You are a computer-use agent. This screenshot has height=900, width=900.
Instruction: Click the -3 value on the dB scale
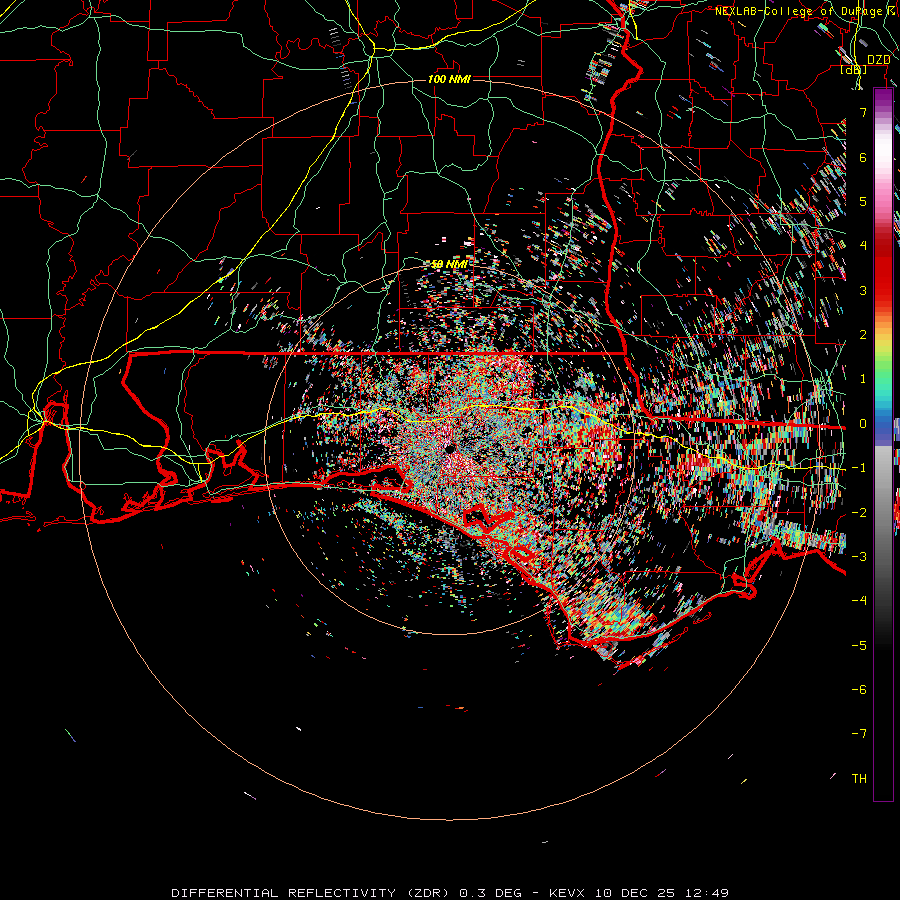[x=859, y=557]
